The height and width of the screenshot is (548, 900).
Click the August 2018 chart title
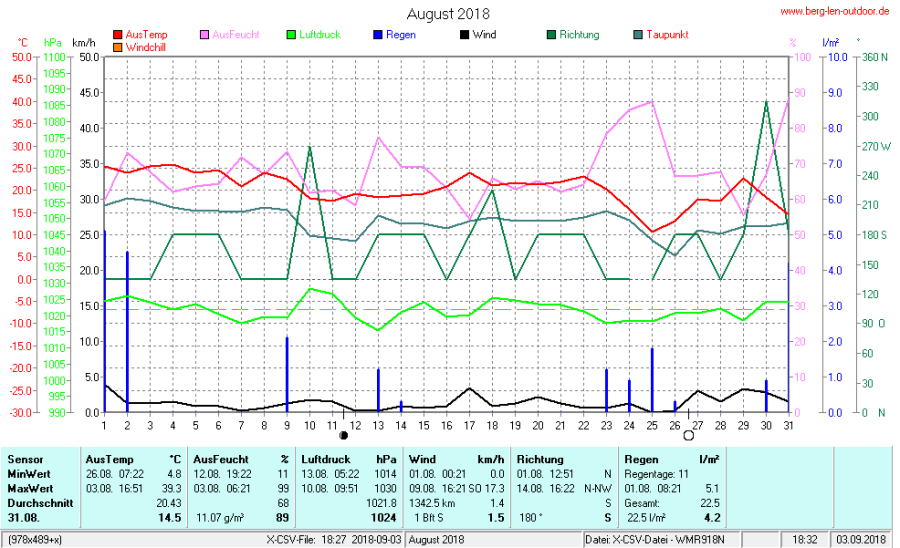(x=448, y=14)
